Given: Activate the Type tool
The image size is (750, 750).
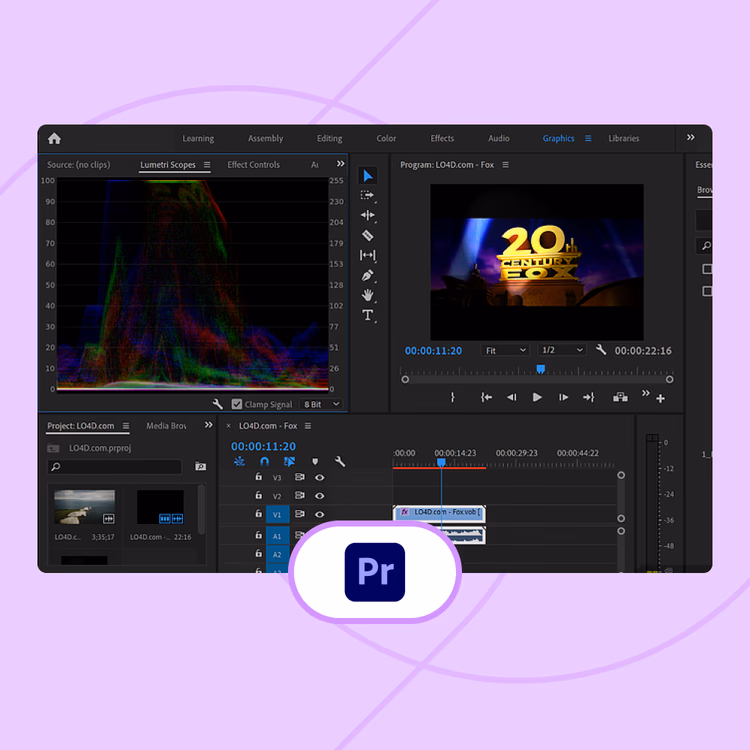Looking at the screenshot, I should [x=367, y=315].
